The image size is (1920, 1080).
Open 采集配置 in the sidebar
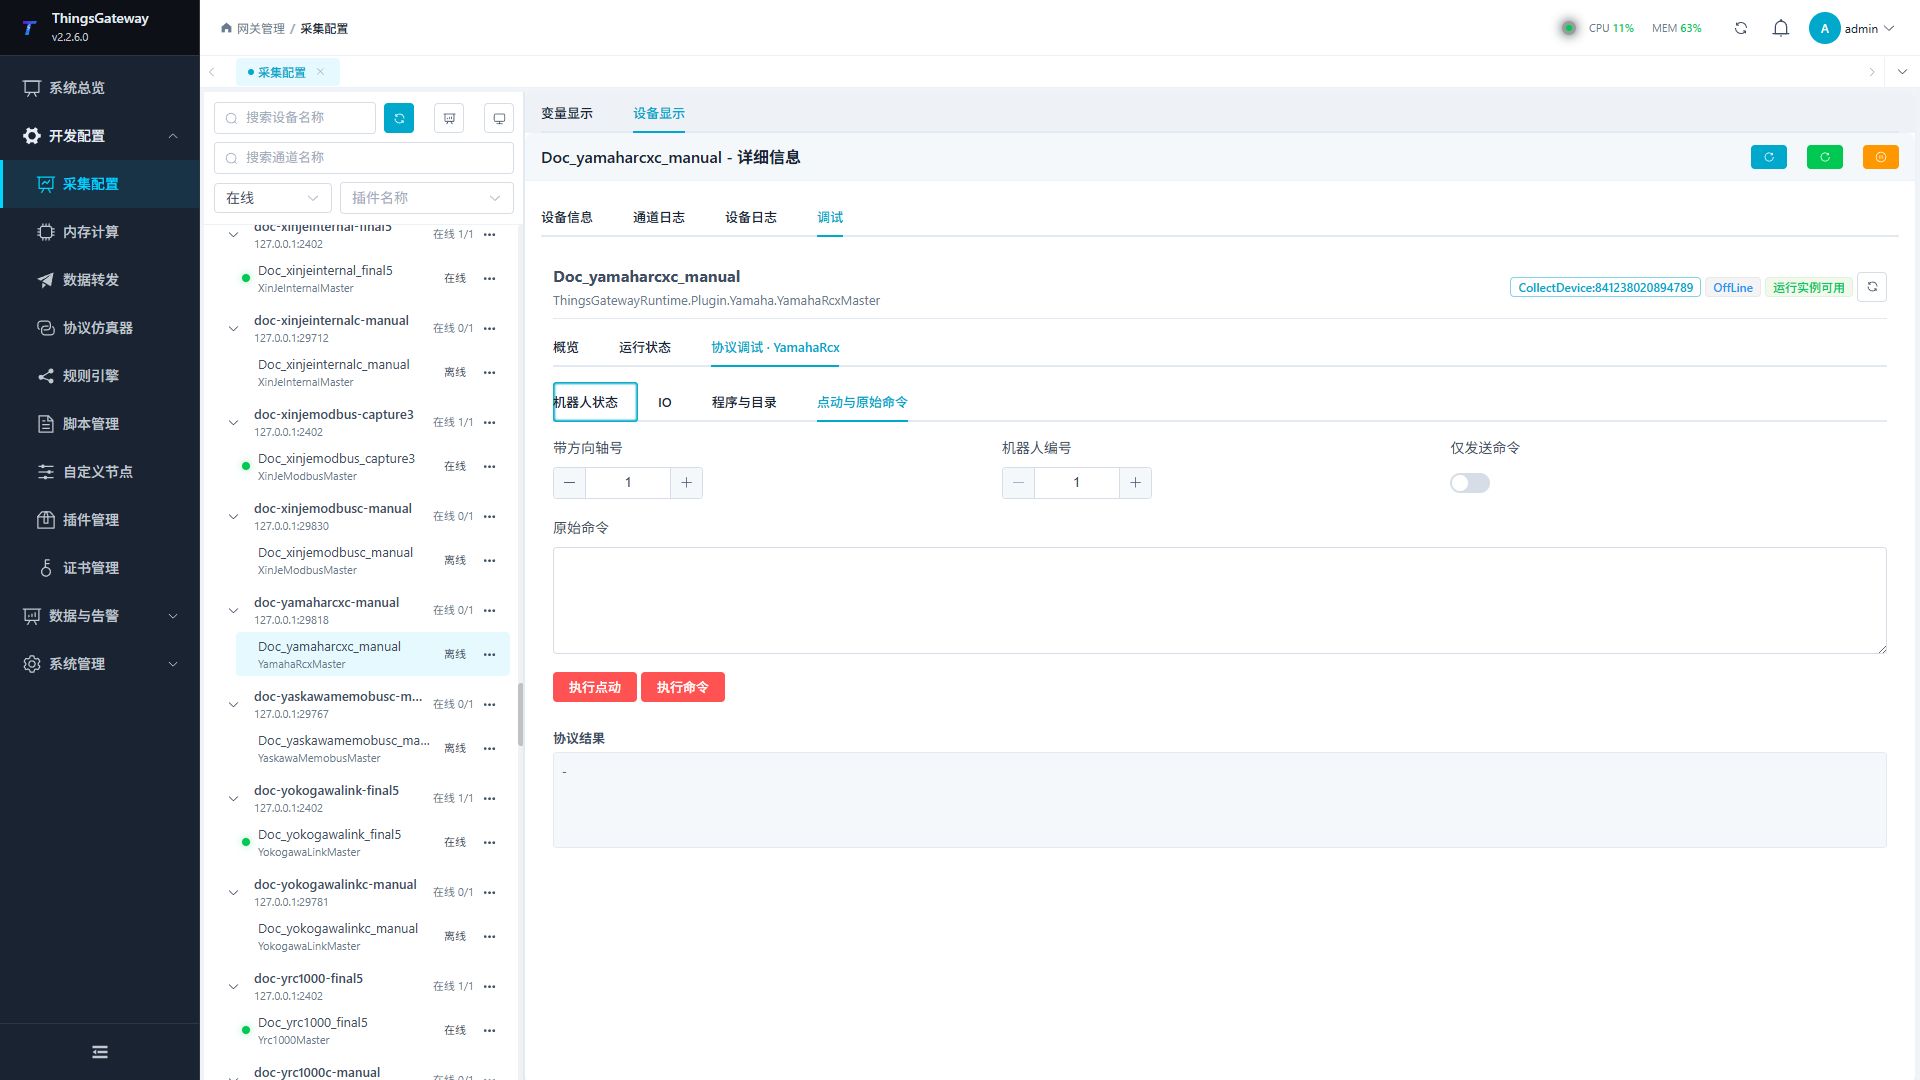(100, 184)
